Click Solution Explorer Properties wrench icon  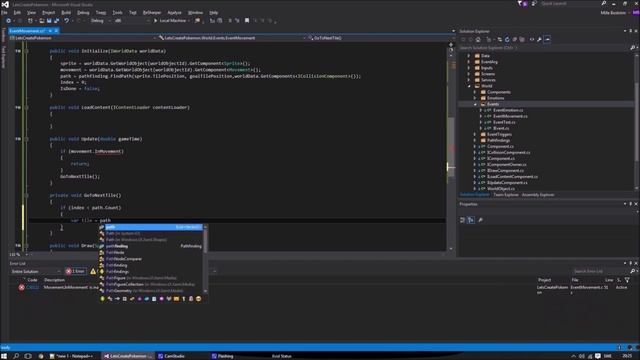pyautogui.click(x=539, y=40)
